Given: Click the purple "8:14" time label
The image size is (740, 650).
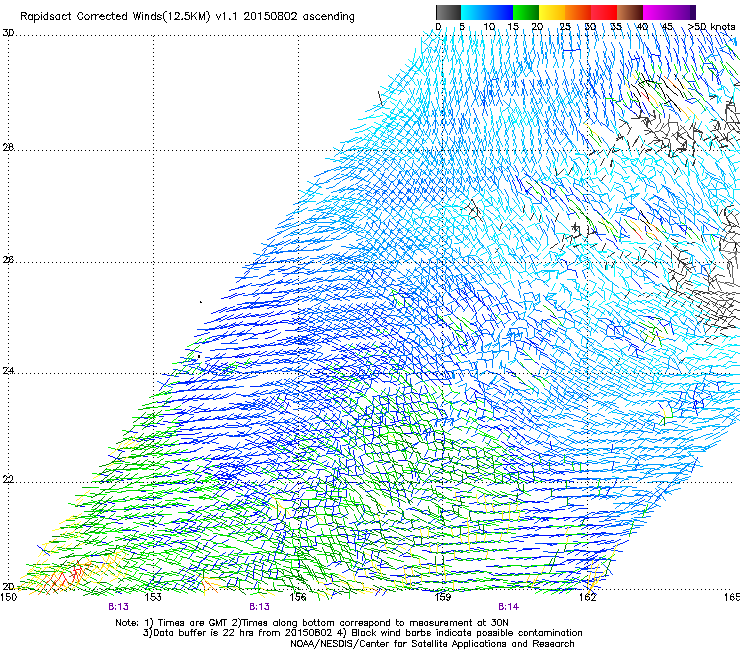Looking at the screenshot, I should tap(508, 607).
